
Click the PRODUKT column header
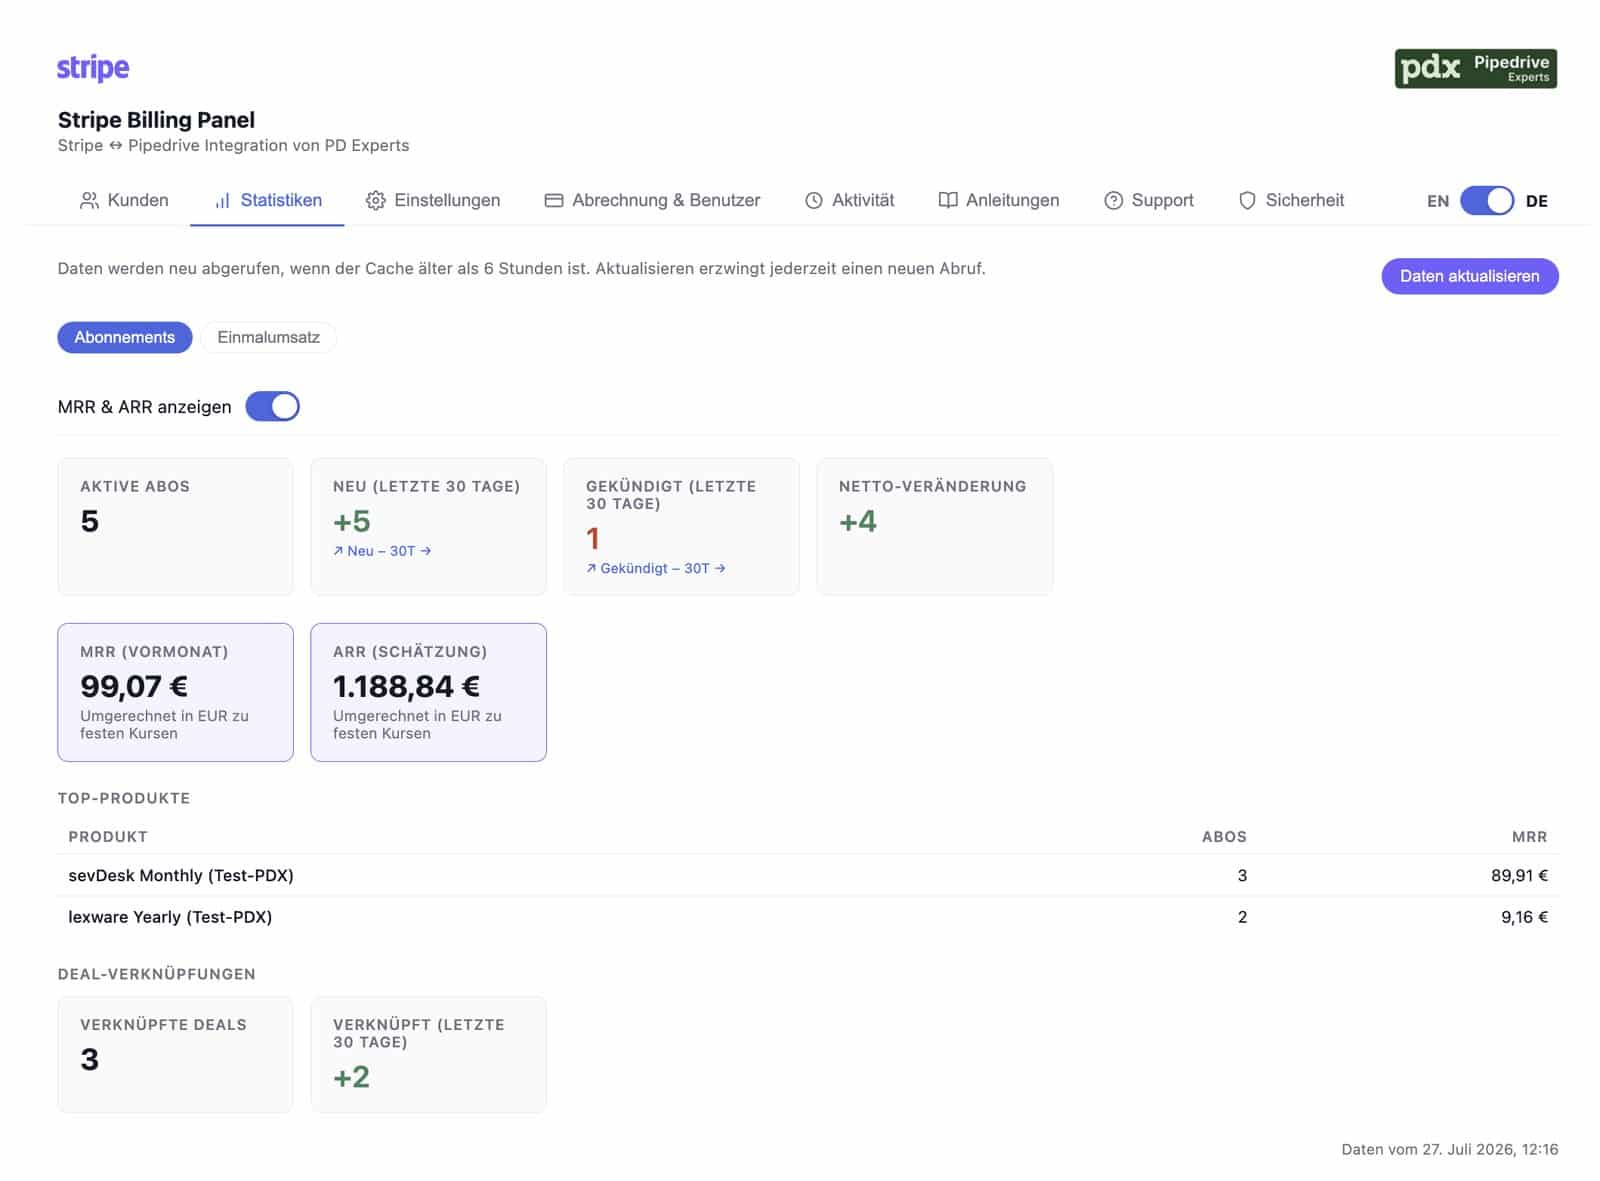coord(108,837)
